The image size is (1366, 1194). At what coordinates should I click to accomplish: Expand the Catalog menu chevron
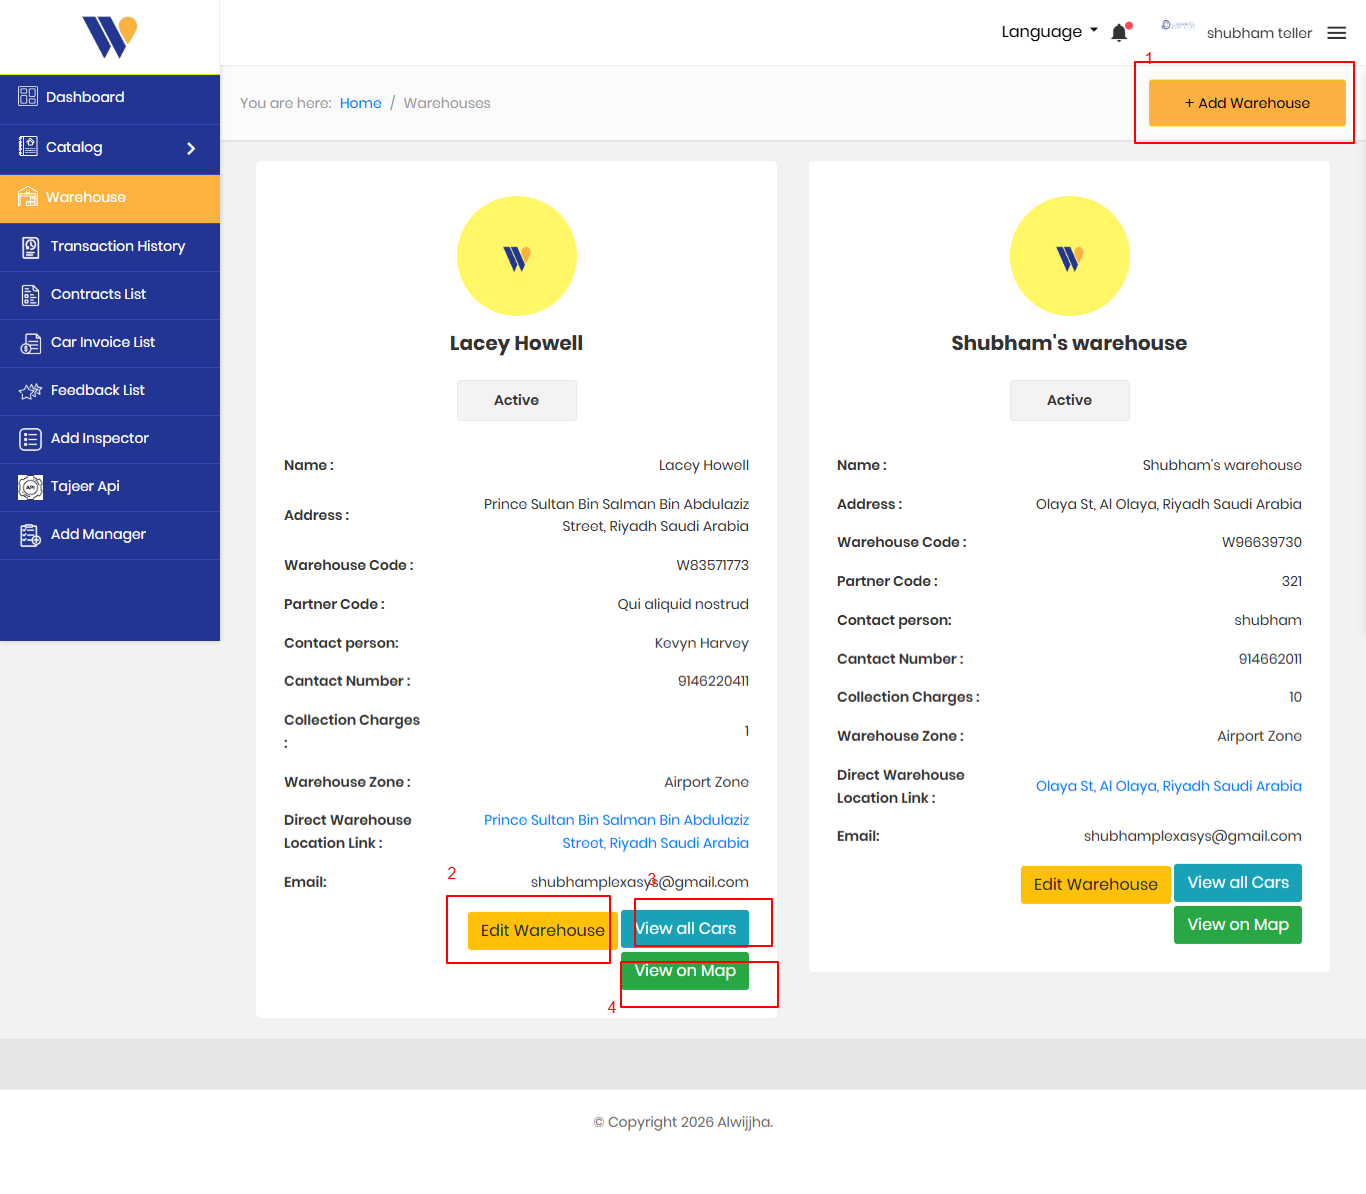[191, 148]
